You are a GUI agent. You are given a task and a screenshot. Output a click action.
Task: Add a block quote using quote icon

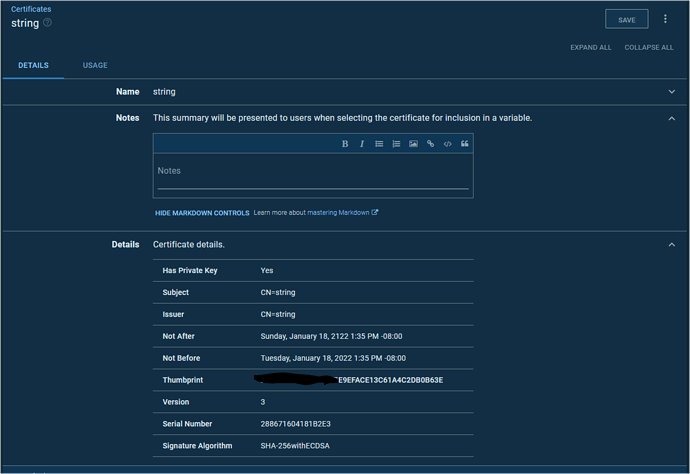coord(464,144)
